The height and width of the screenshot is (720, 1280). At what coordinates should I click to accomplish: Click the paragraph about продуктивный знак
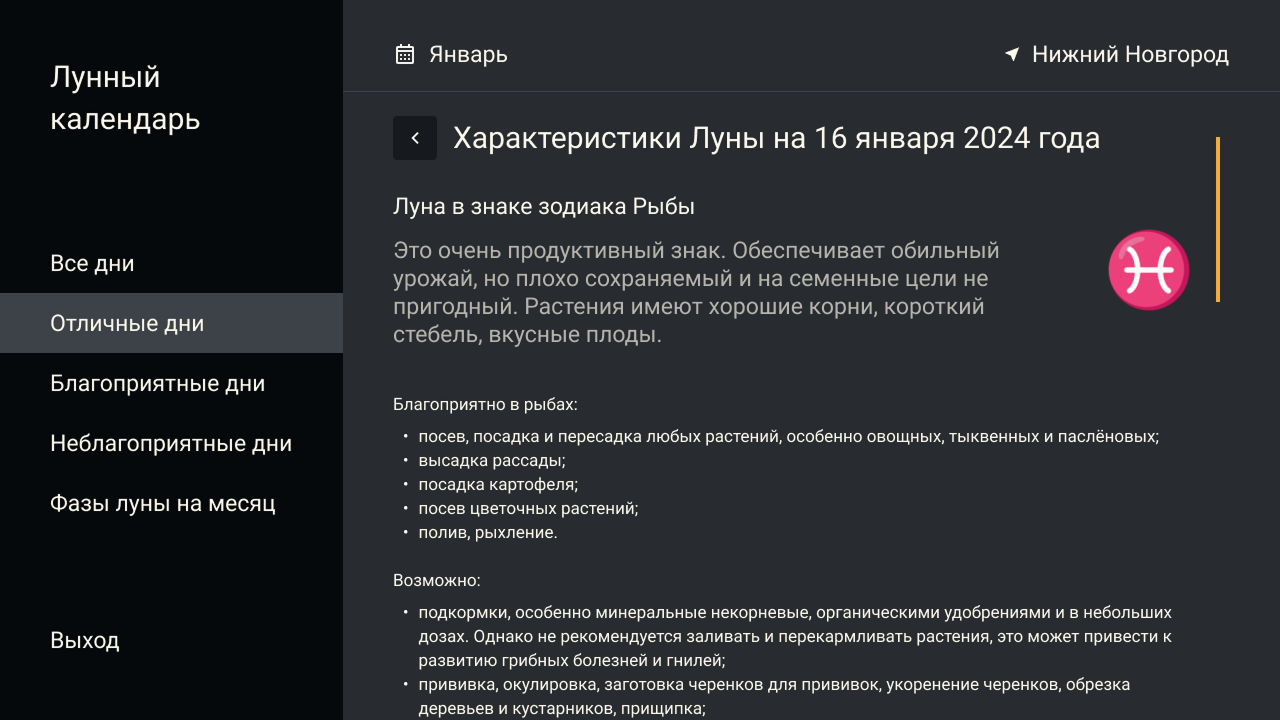point(696,292)
